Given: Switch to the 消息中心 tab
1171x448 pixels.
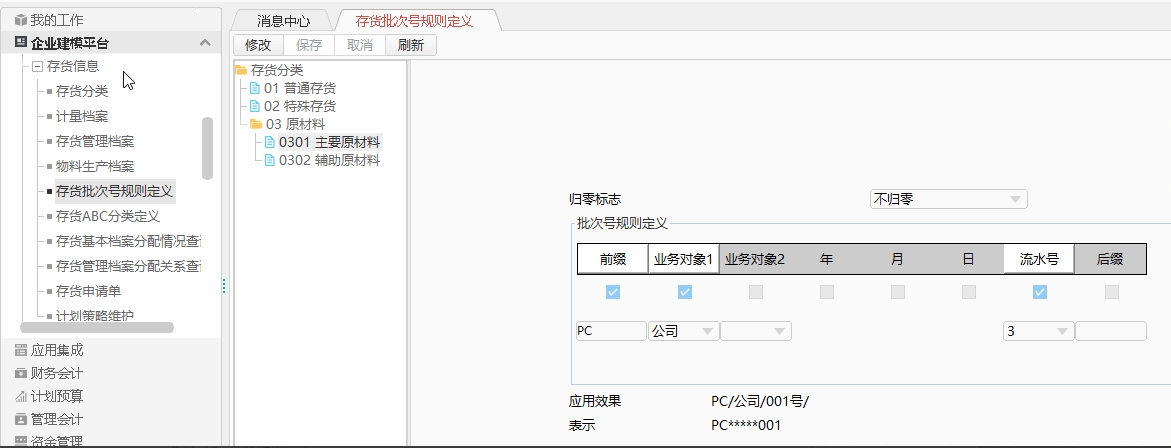Looking at the screenshot, I should point(283,22).
